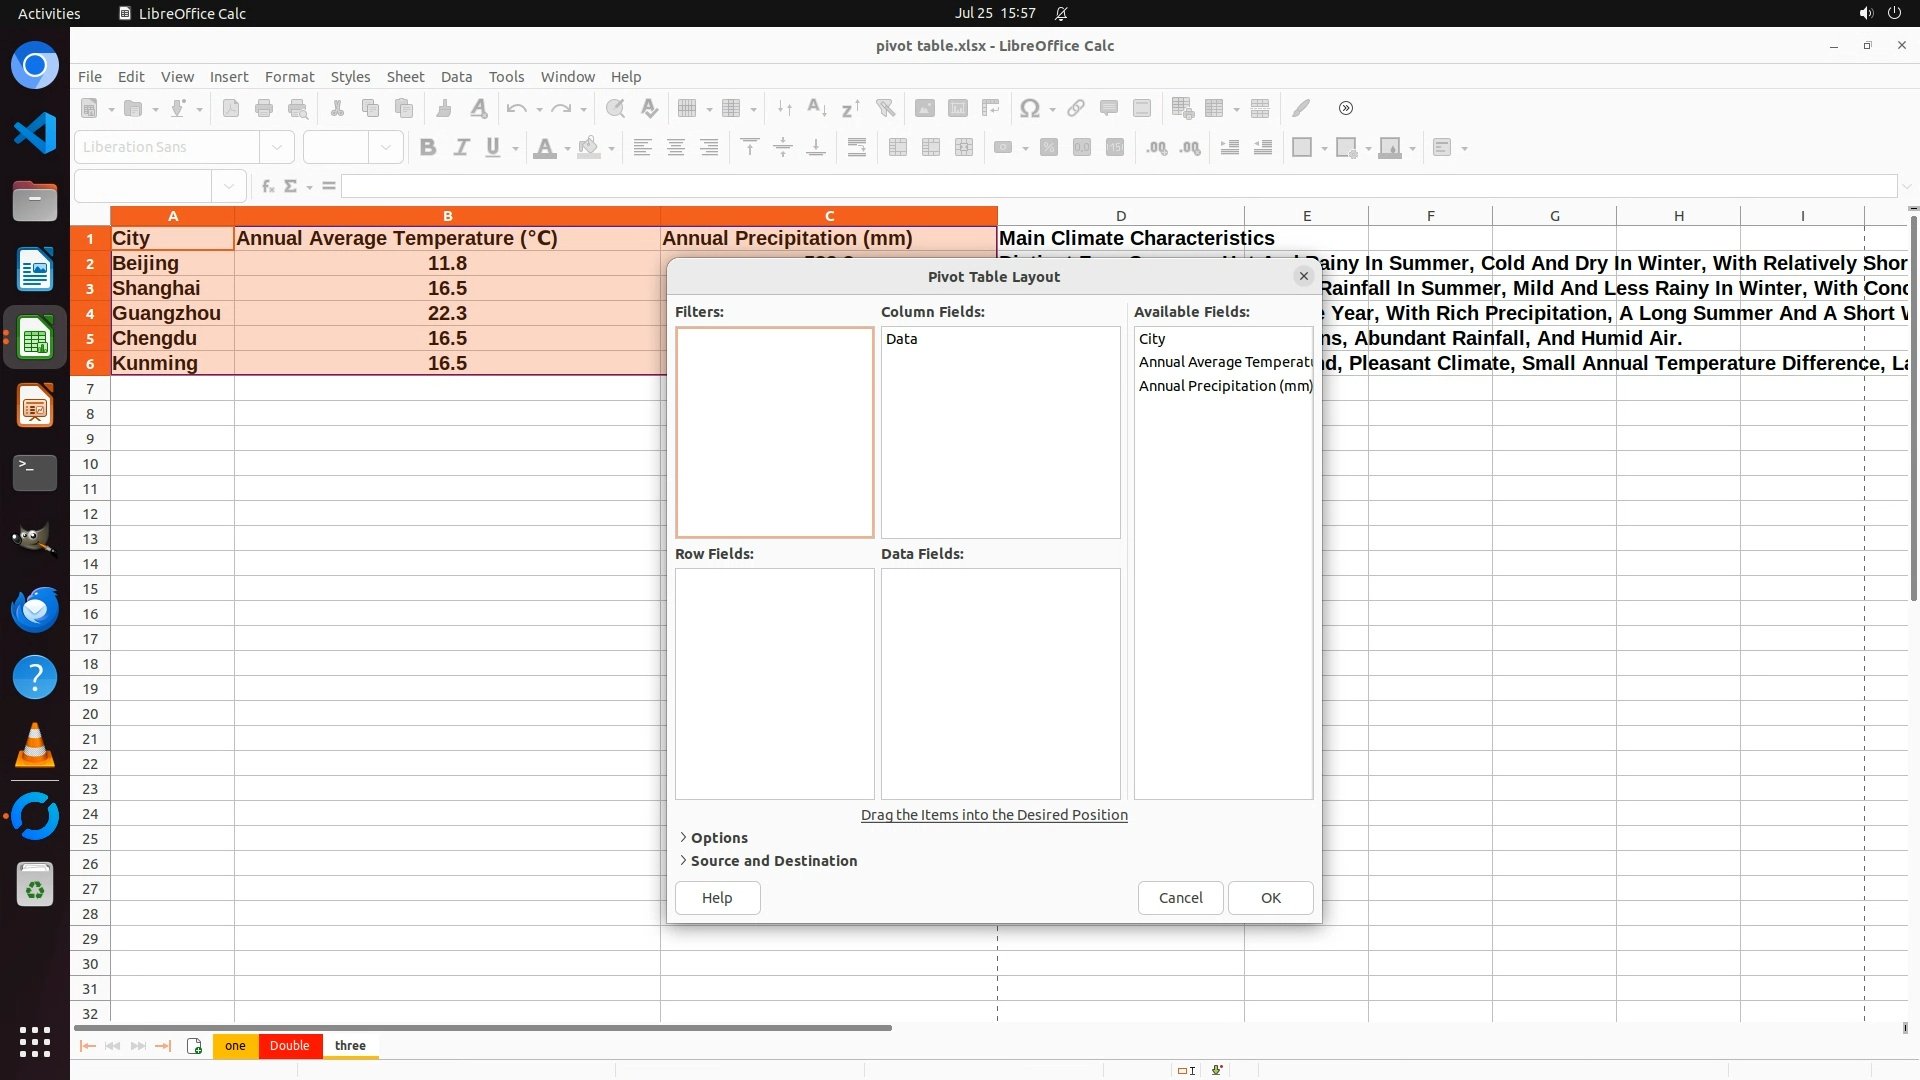Close the Pivot Table Layout dialog
This screenshot has width=1920, height=1080.
pyautogui.click(x=1303, y=277)
